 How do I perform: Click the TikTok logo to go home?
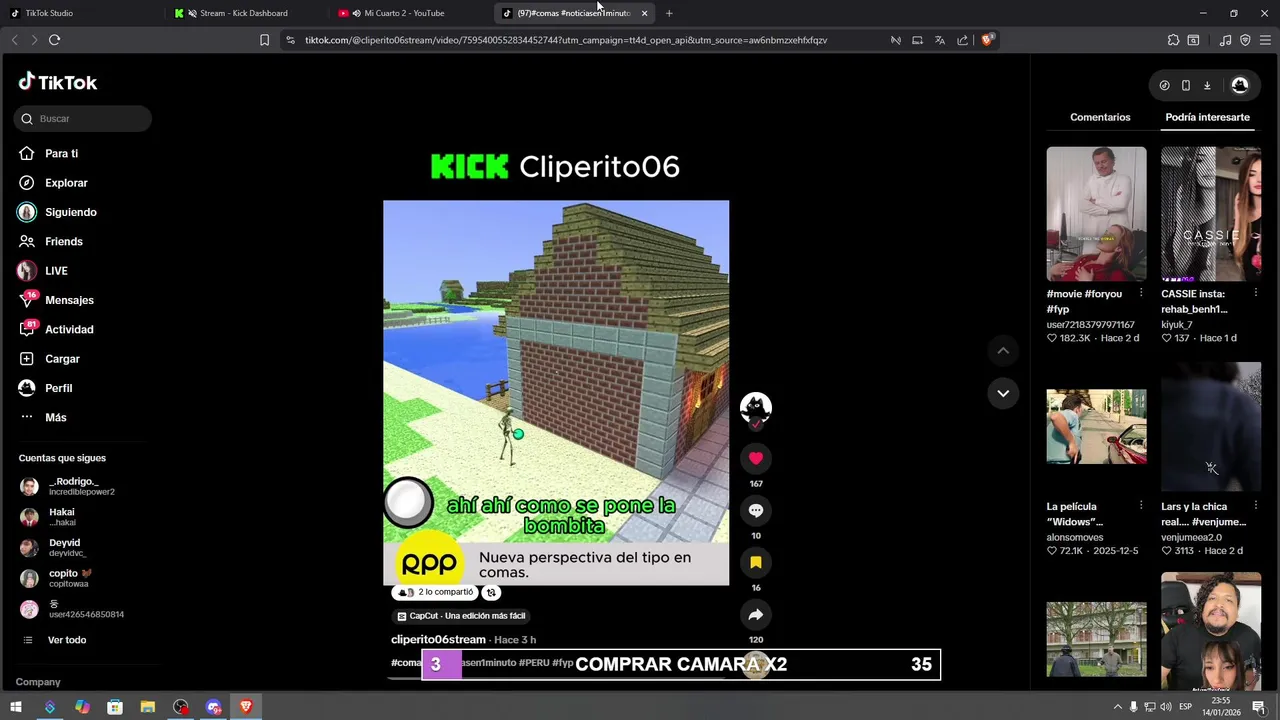[x=58, y=83]
